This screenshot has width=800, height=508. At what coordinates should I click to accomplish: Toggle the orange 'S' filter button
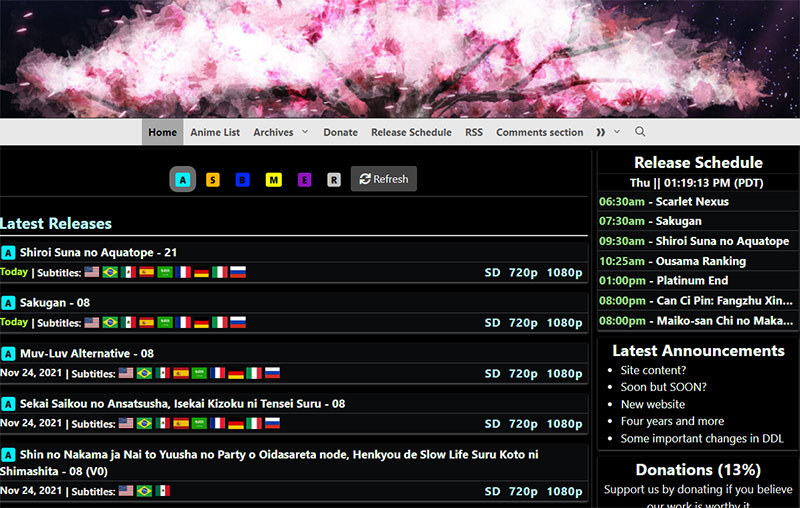213,180
